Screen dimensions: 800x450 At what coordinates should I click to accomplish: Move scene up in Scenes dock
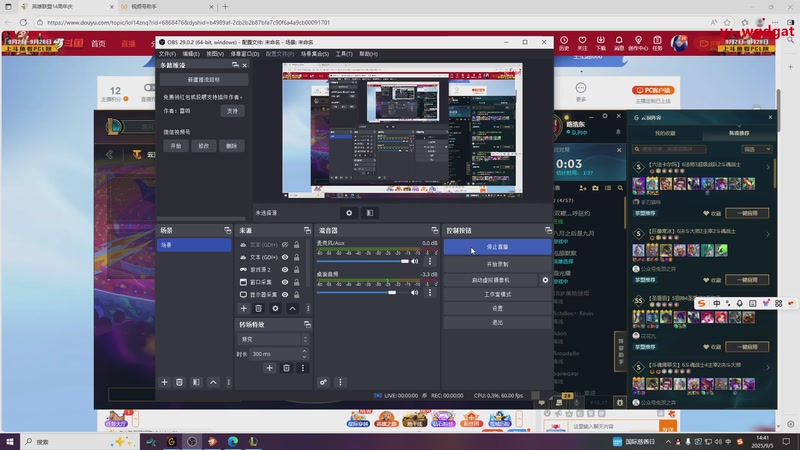coord(213,382)
